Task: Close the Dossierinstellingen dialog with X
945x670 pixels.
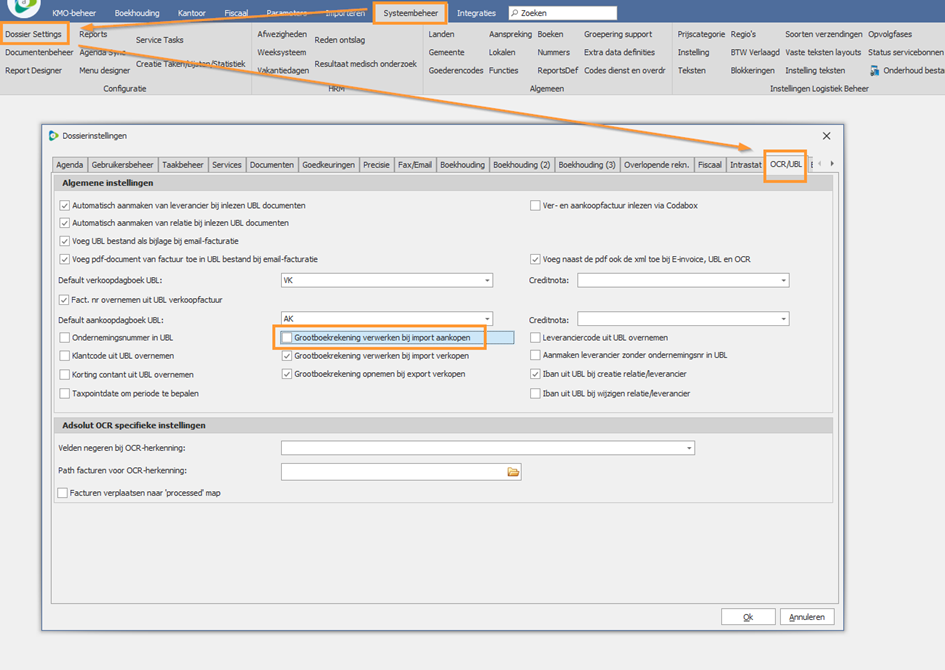Action: pyautogui.click(x=826, y=135)
